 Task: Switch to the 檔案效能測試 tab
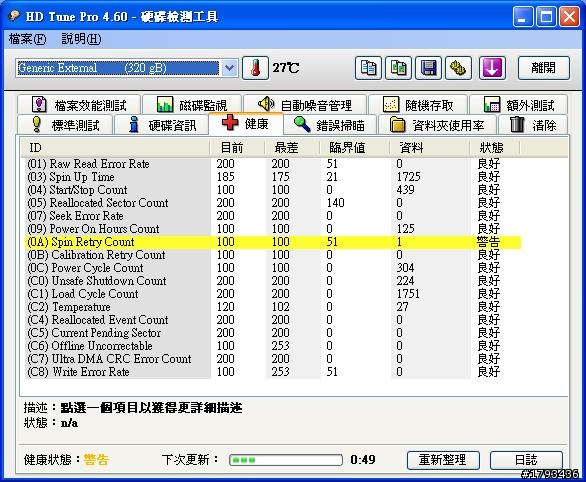click(79, 104)
